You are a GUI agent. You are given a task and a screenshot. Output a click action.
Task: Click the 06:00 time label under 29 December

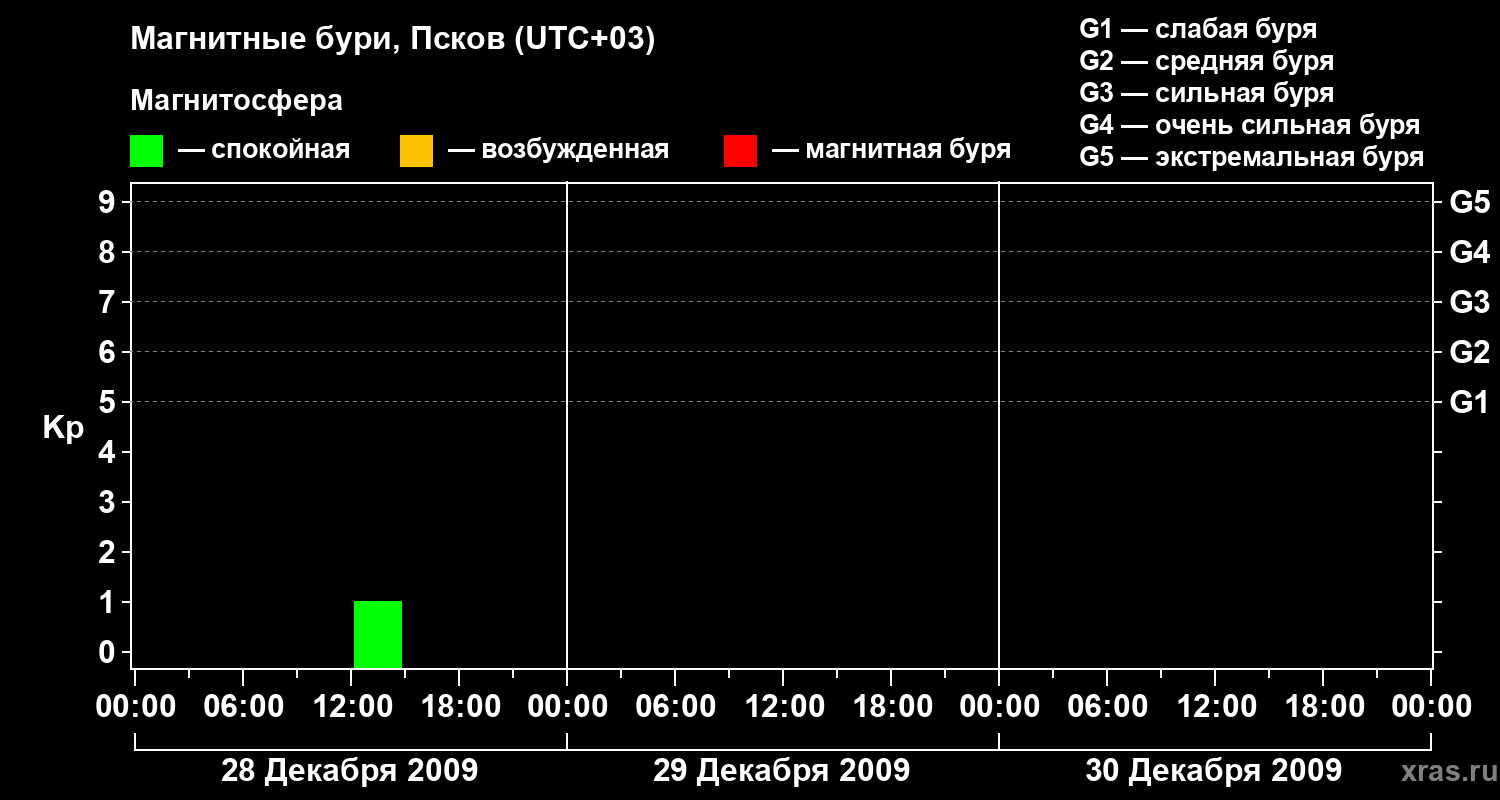coord(675,707)
